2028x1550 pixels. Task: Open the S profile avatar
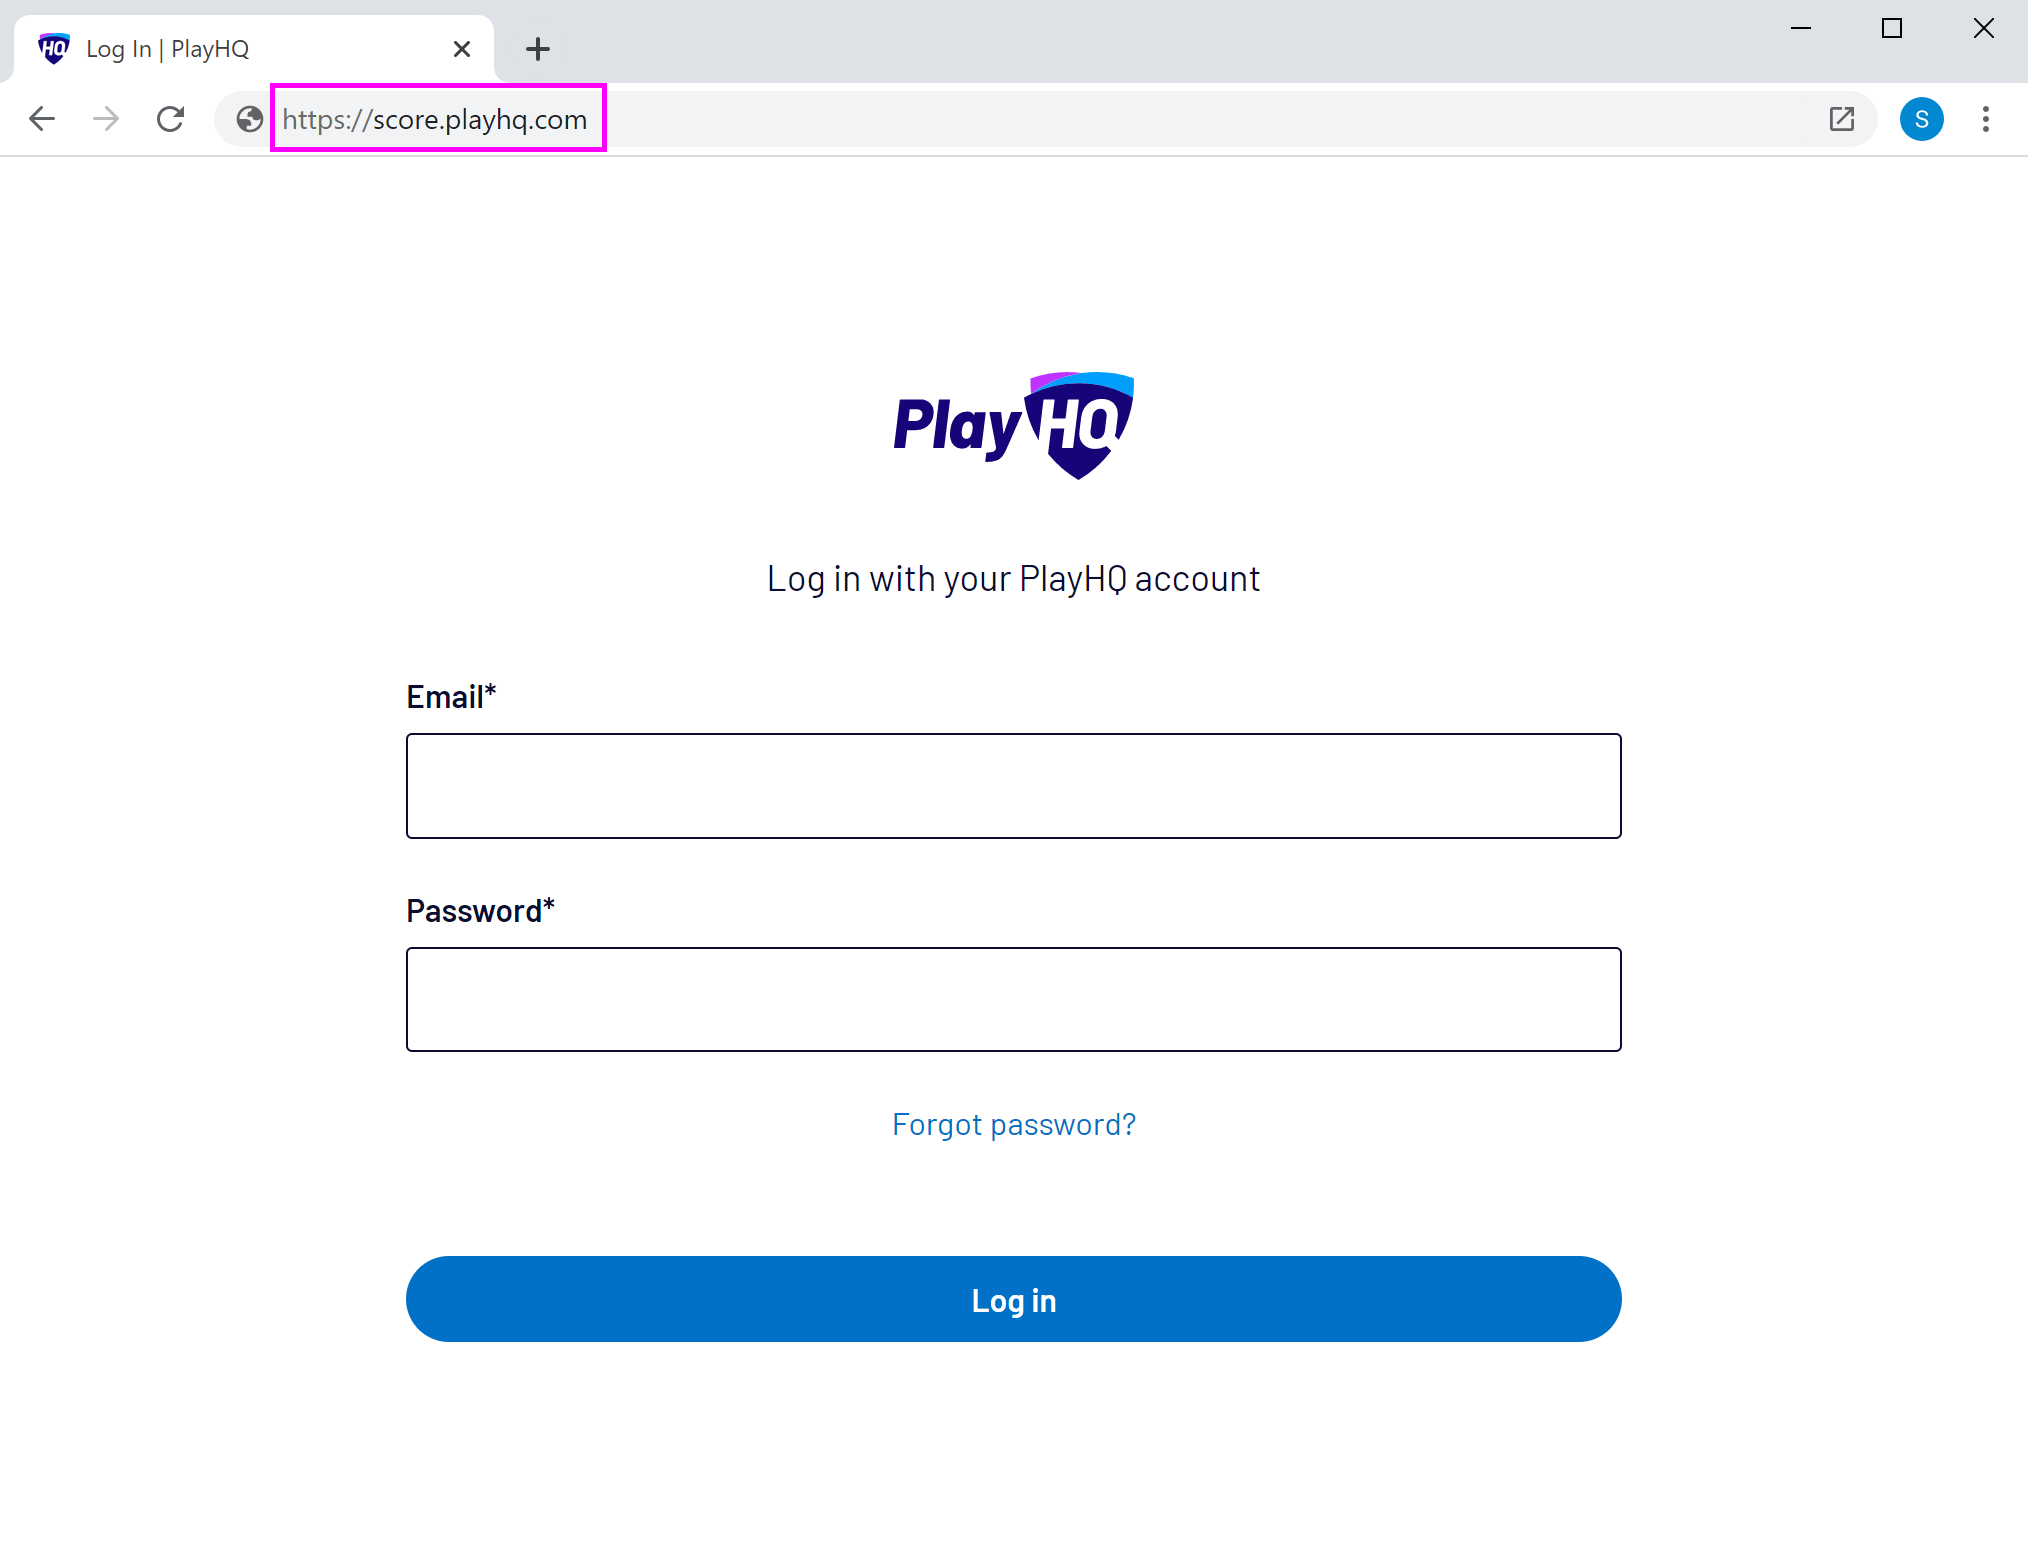coord(1921,119)
